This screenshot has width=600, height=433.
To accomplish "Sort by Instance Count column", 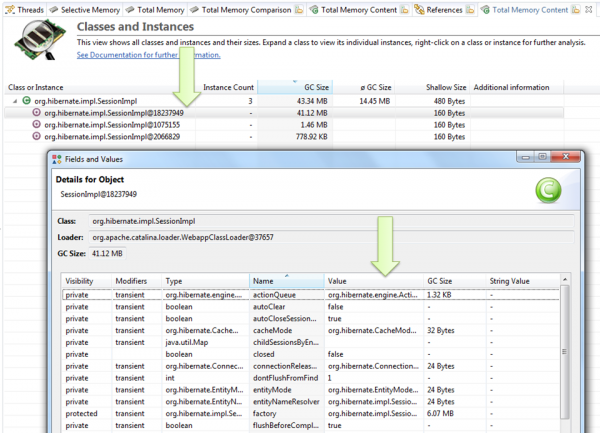I will pos(228,87).
